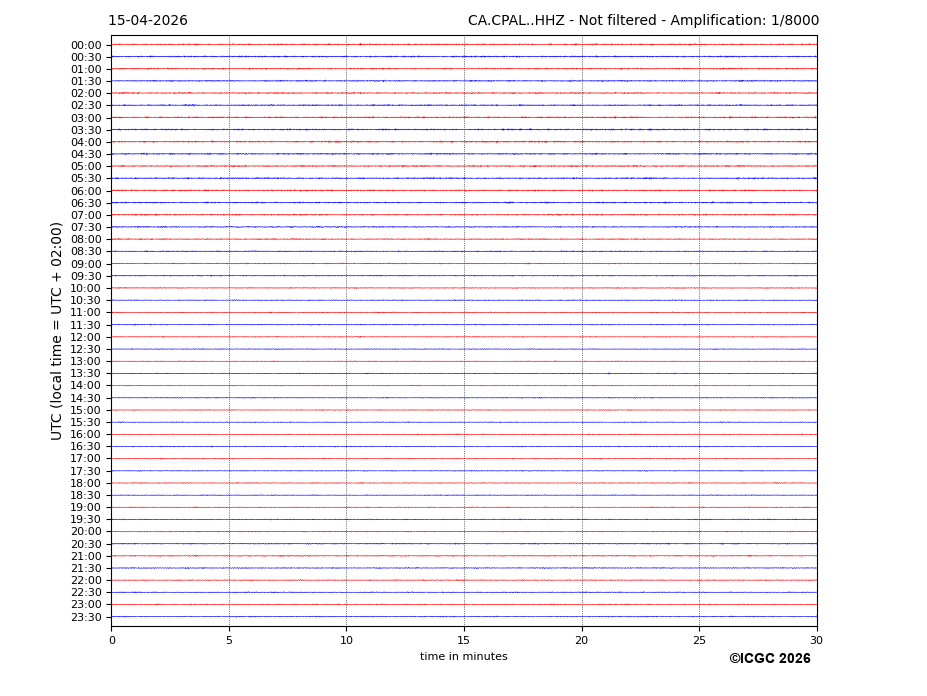The image size is (927, 696).
Task: Click the 15 minute x-axis tick label
Action: coord(464,640)
